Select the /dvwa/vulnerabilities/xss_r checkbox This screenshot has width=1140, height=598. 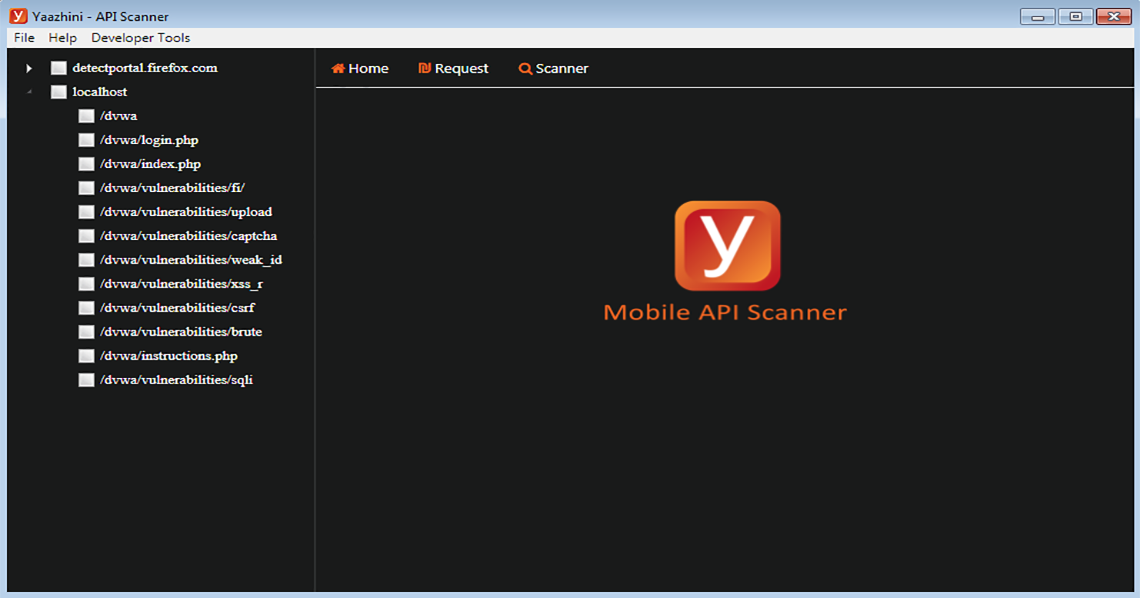coord(87,284)
